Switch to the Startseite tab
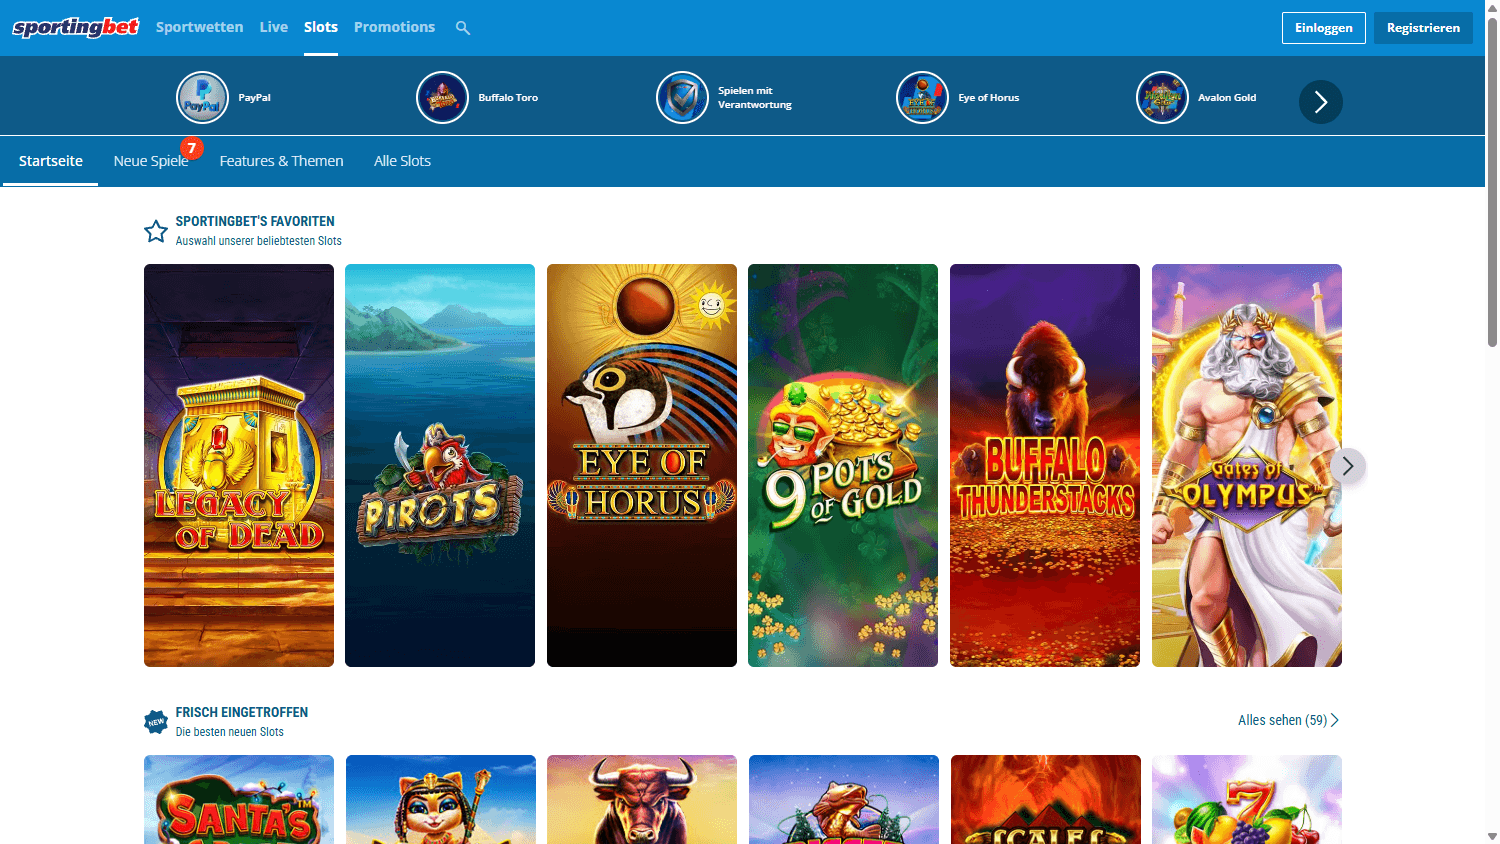The height and width of the screenshot is (844, 1500). [x=51, y=161]
